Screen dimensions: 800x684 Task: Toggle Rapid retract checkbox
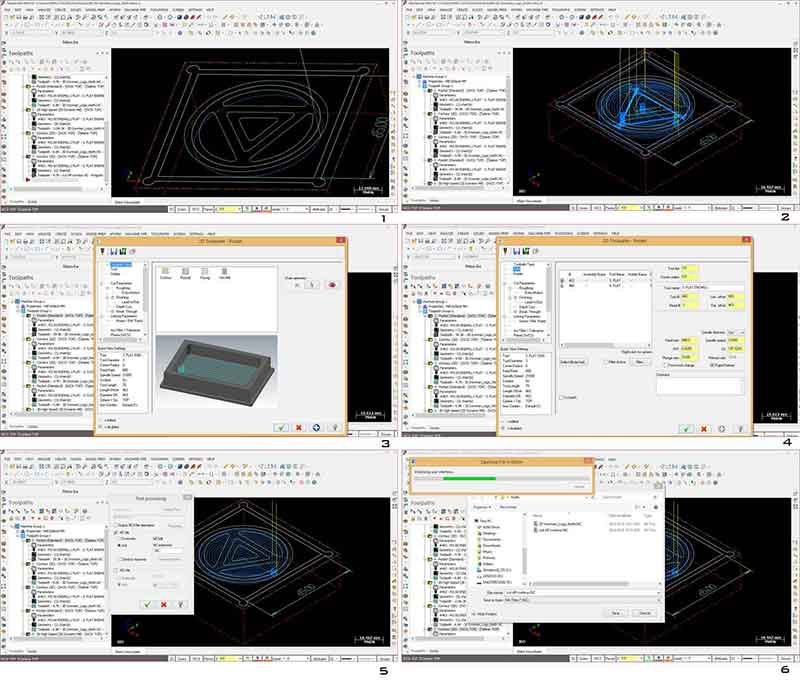click(712, 365)
